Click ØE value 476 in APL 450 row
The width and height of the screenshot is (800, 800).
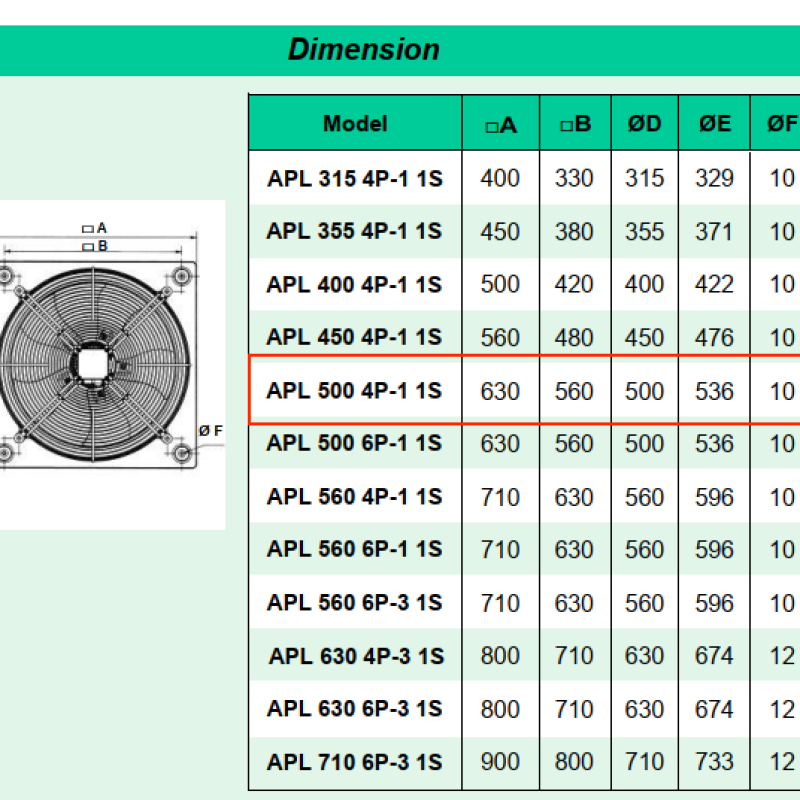tap(714, 338)
